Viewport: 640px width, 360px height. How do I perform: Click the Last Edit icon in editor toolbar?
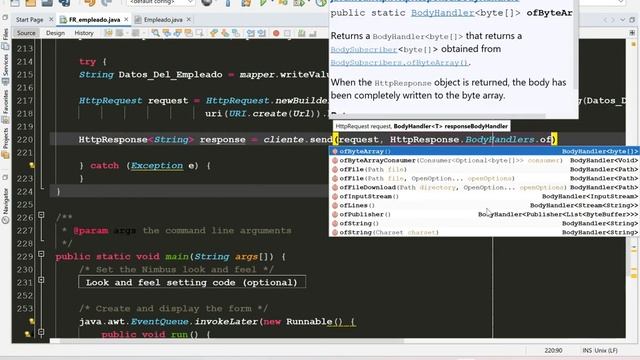109,33
